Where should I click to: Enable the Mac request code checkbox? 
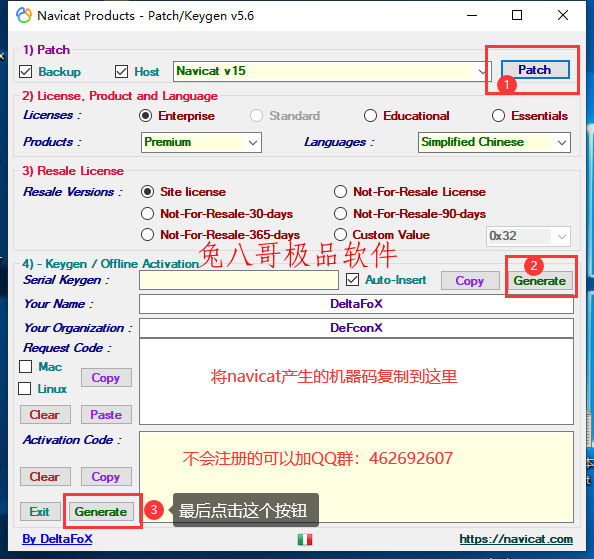coord(25,366)
